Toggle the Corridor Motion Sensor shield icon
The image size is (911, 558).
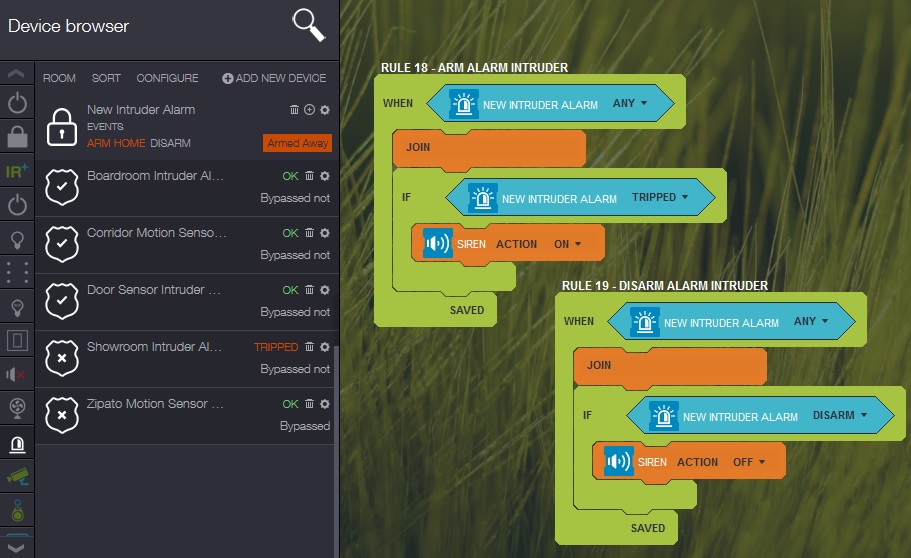62,244
